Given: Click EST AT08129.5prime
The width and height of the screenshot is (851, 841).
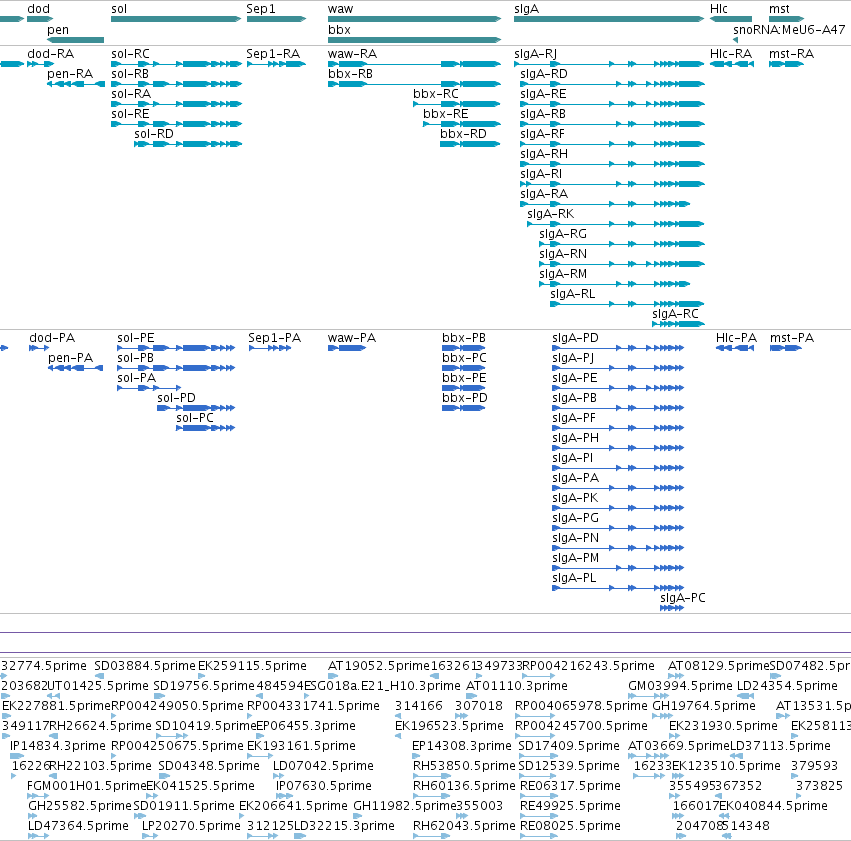Looking at the screenshot, I should click(719, 666).
